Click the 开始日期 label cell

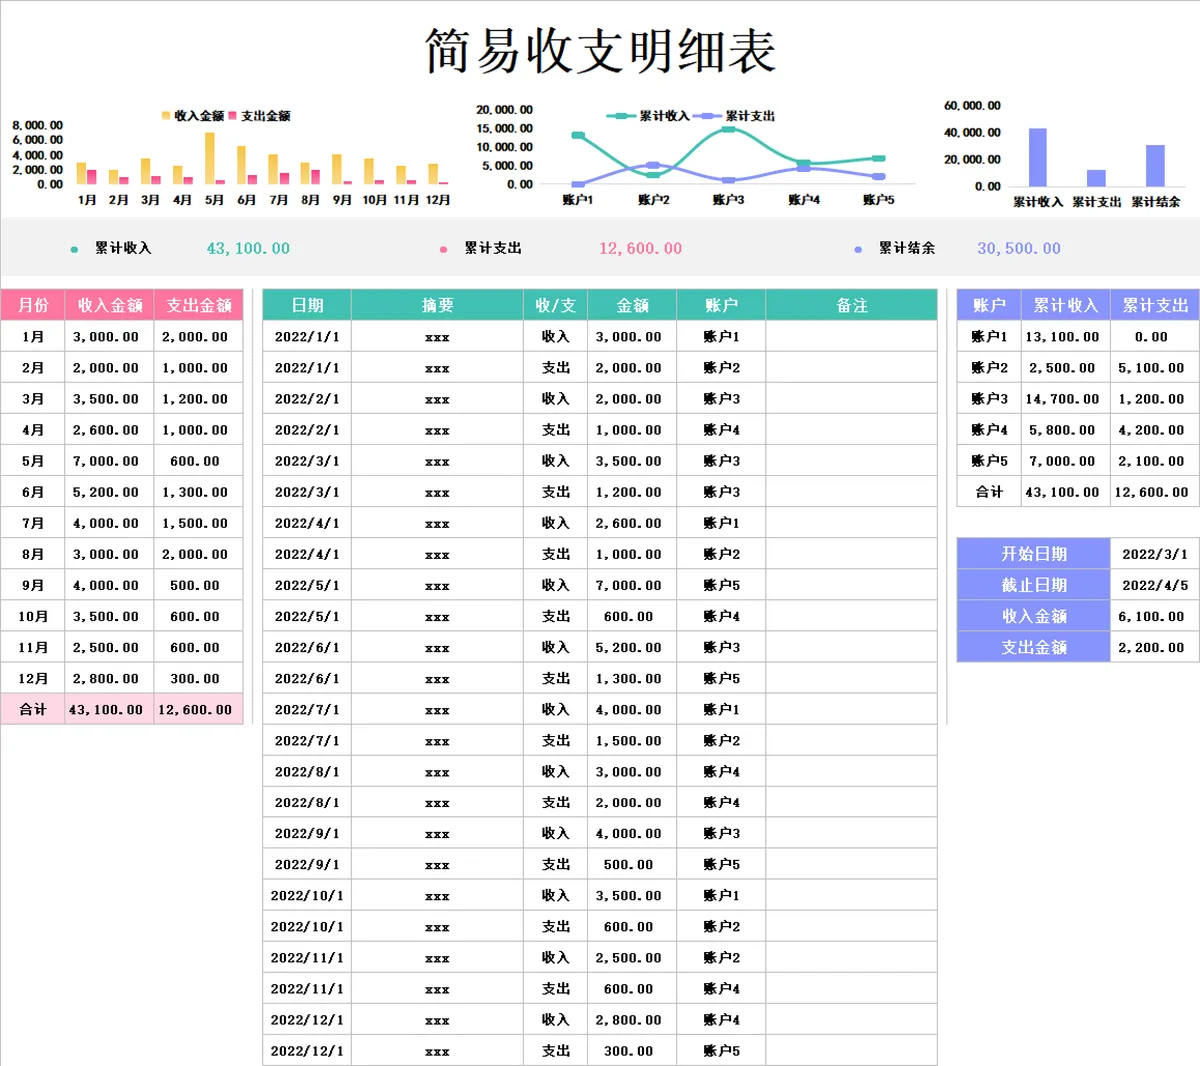[1034, 554]
